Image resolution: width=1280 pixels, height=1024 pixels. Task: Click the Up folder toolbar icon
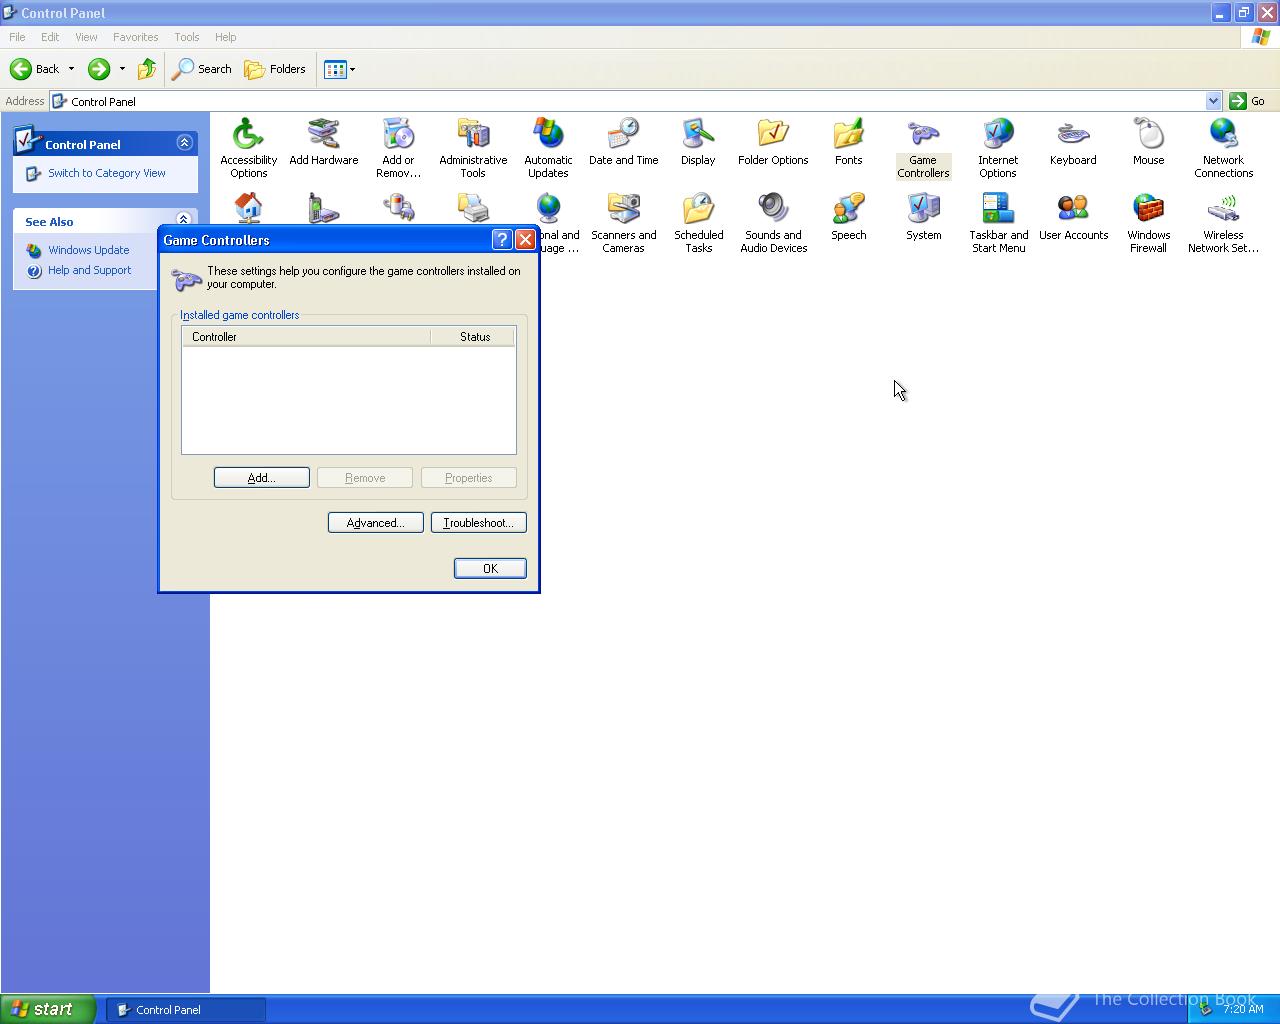147,69
